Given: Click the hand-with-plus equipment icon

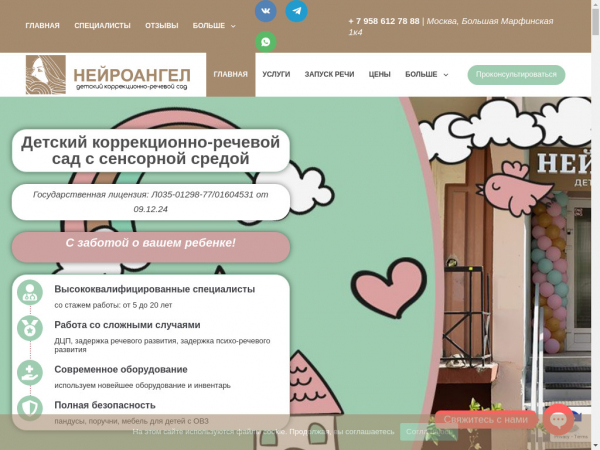Looking at the screenshot, I should 30,373.
